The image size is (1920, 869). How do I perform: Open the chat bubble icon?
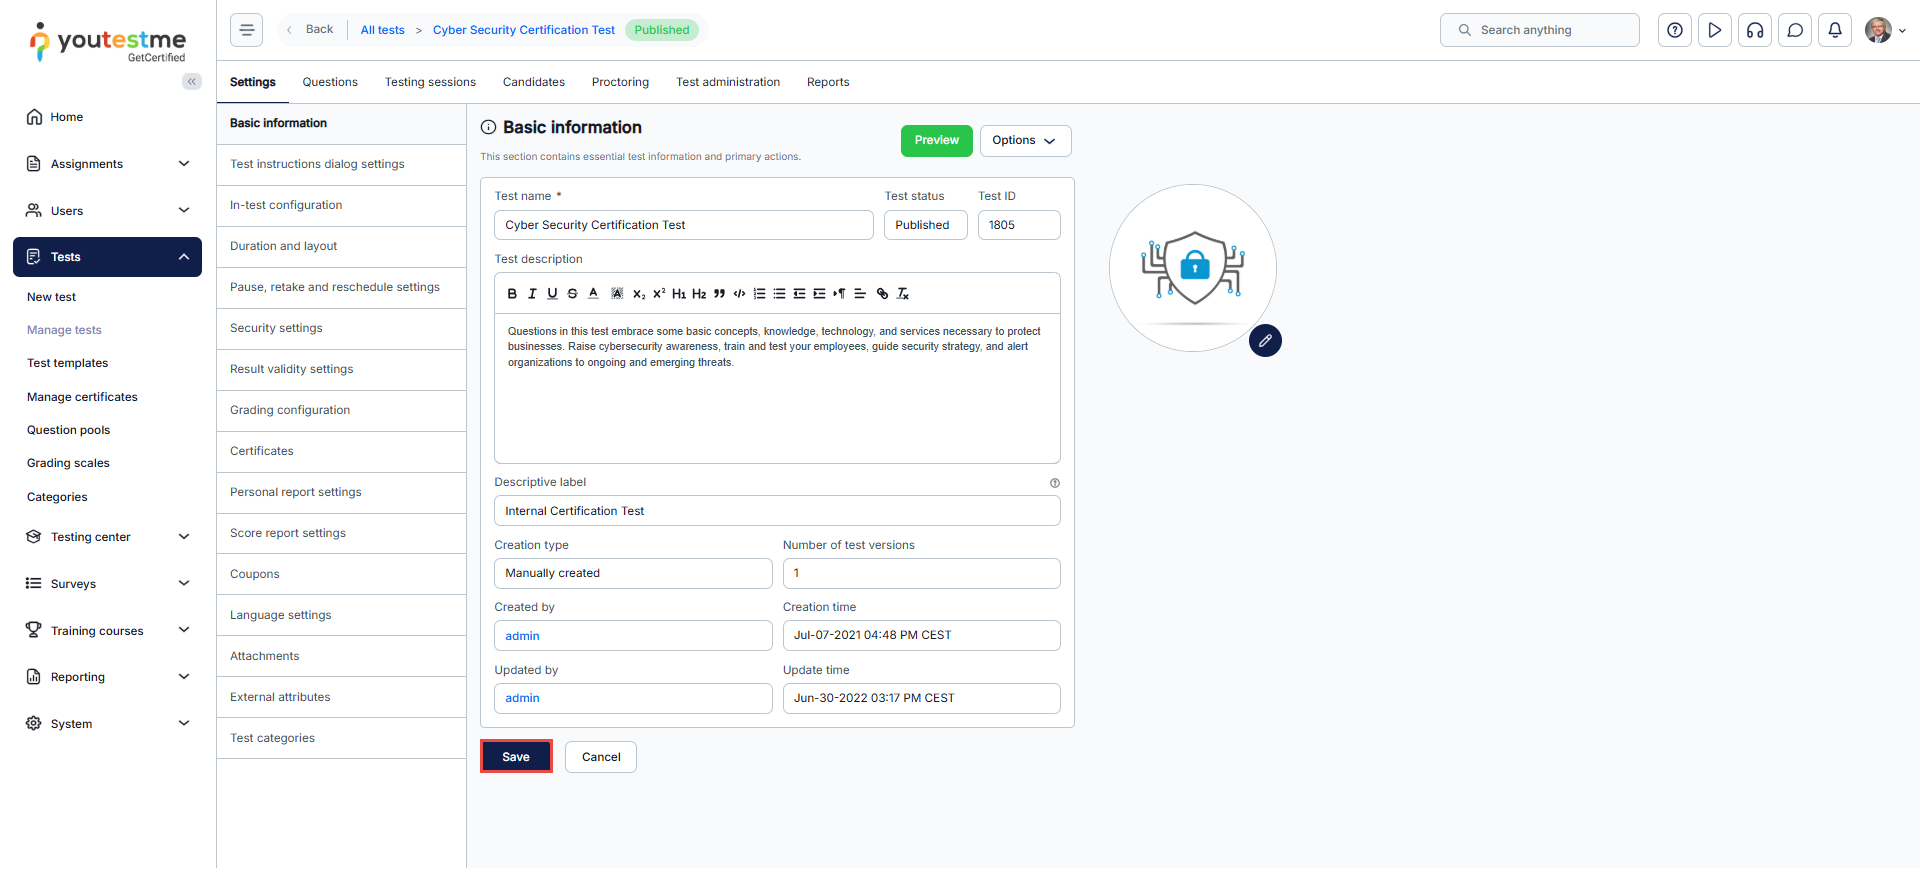coord(1795,30)
